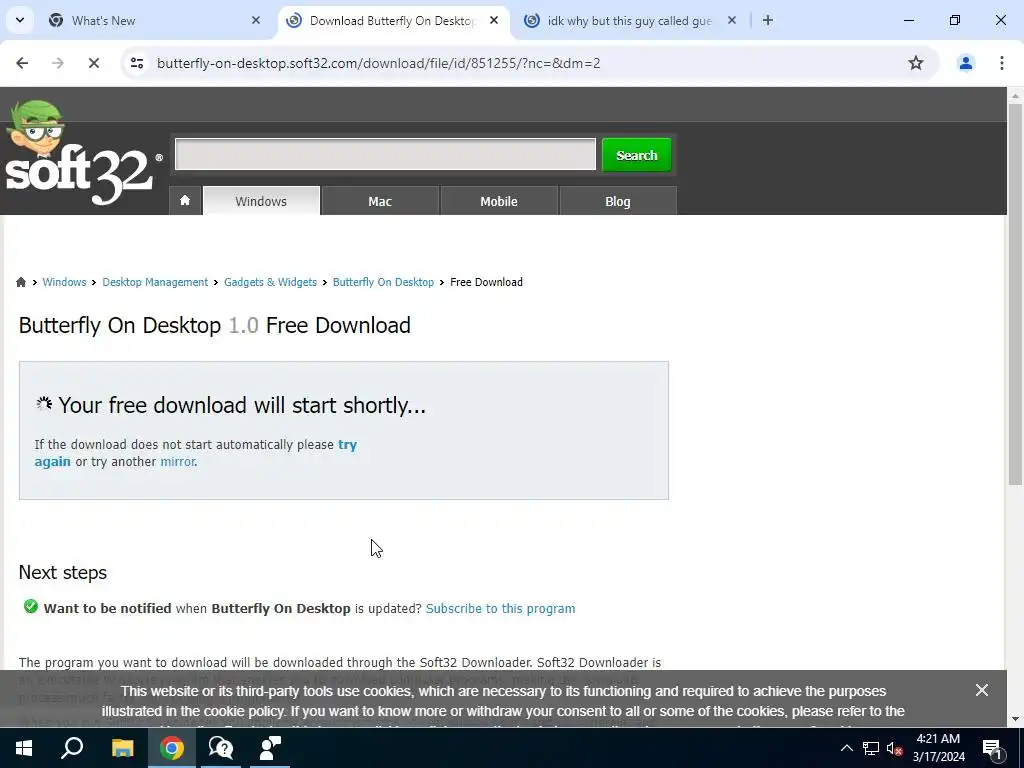Open the Blog navigation tab
Image resolution: width=1024 pixels, height=768 pixels.
(x=618, y=201)
